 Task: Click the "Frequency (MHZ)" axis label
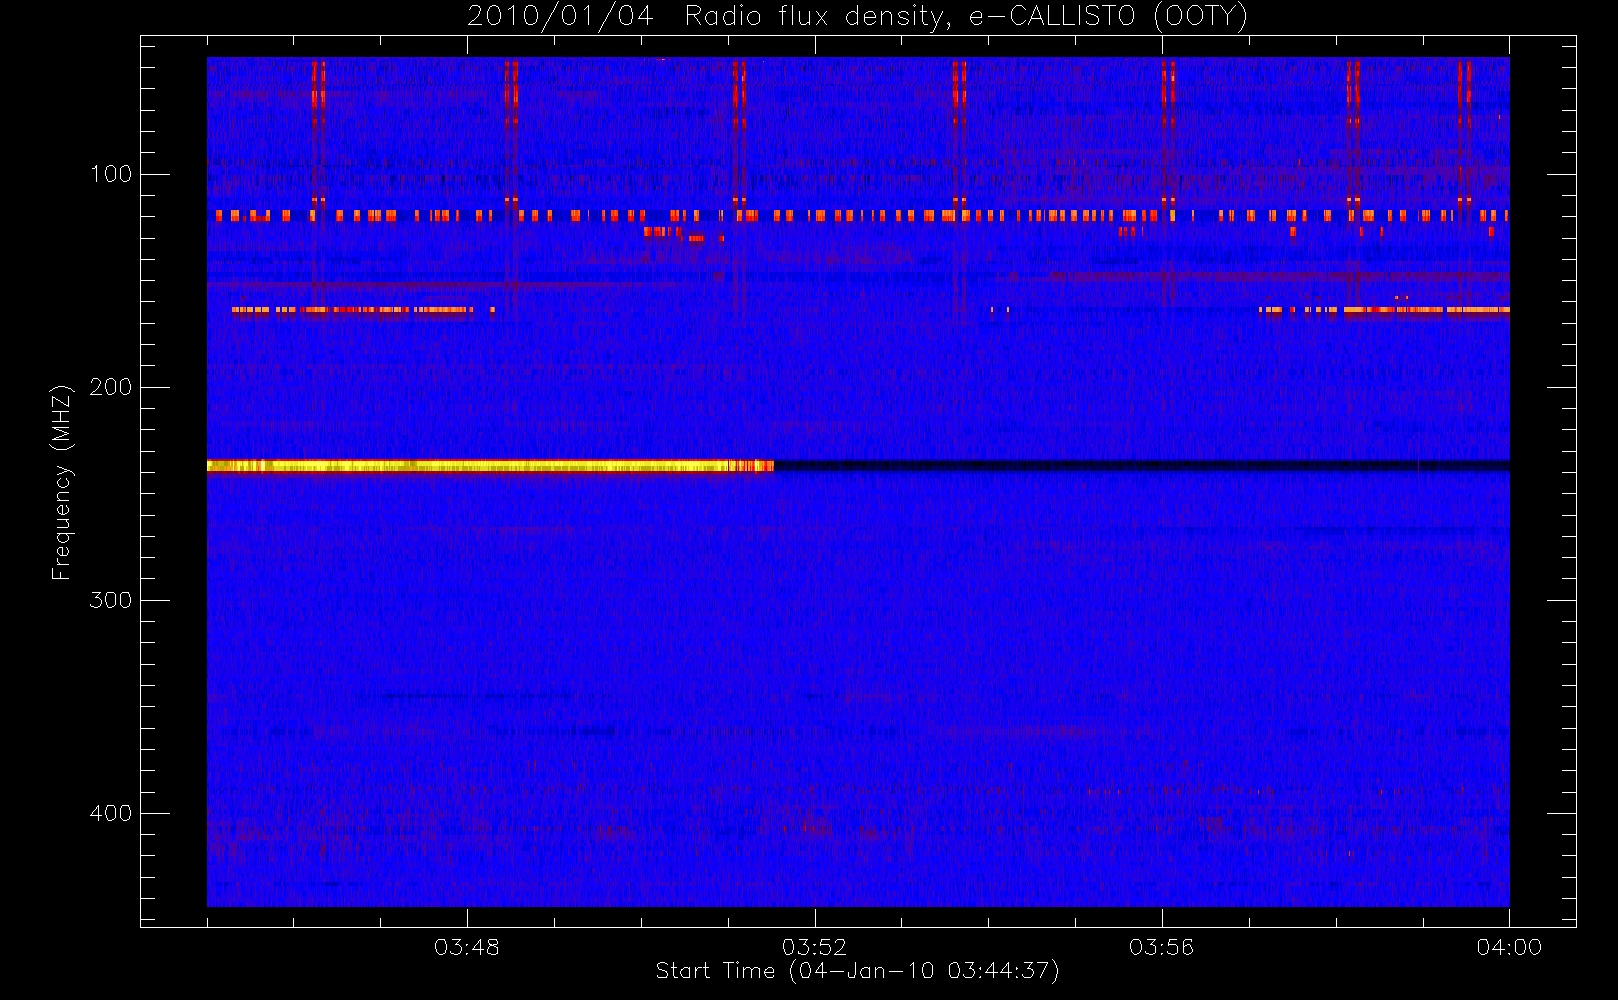coord(62,482)
